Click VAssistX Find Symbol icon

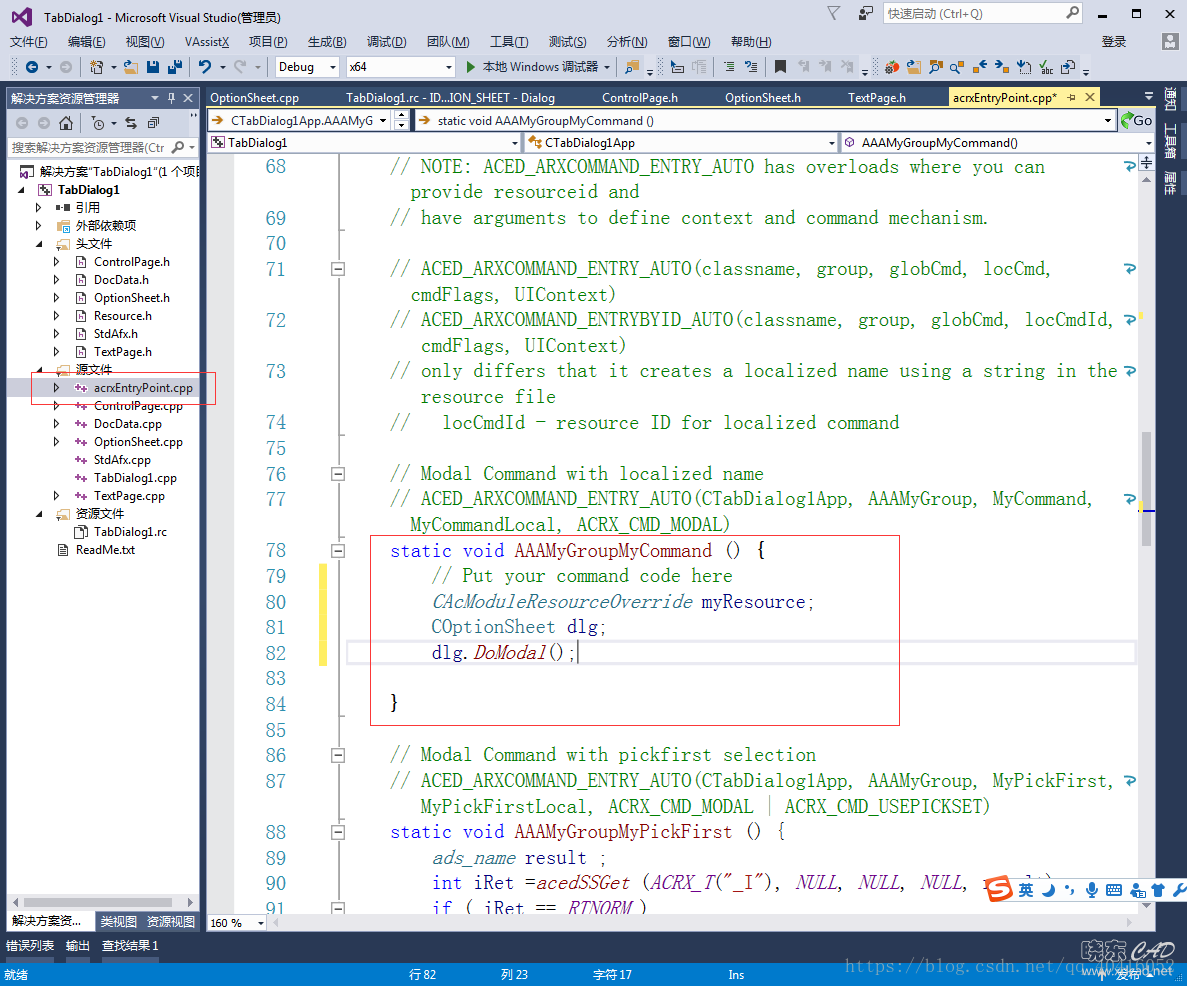(x=936, y=67)
